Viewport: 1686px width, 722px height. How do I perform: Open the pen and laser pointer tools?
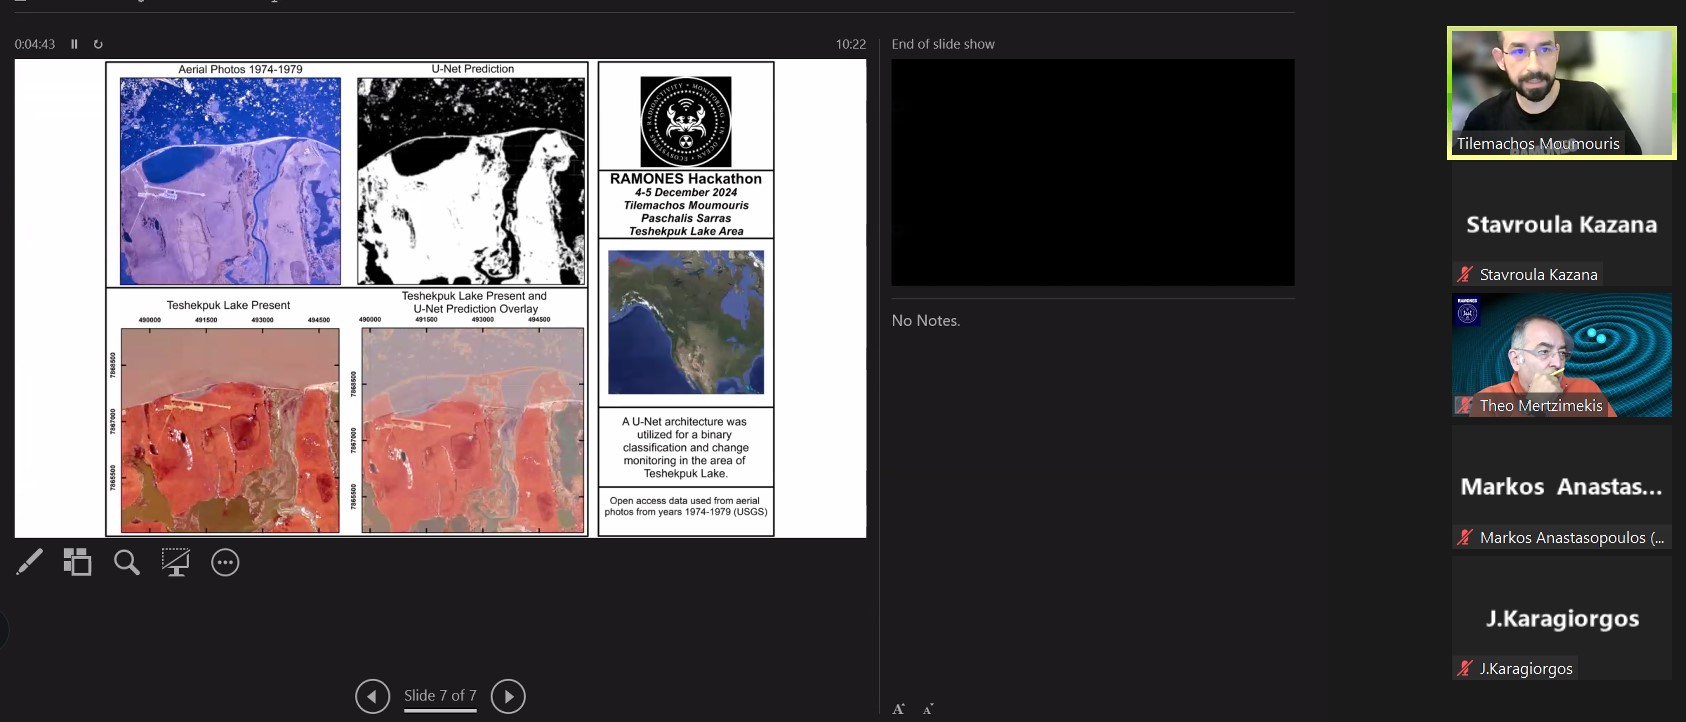click(x=29, y=562)
